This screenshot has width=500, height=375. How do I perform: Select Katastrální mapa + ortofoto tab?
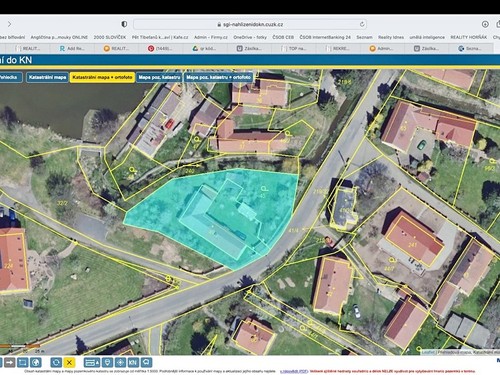(102, 77)
